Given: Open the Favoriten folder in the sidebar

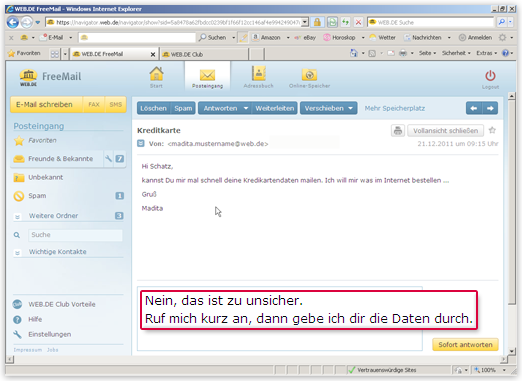Looking at the screenshot, I should click(x=42, y=141).
